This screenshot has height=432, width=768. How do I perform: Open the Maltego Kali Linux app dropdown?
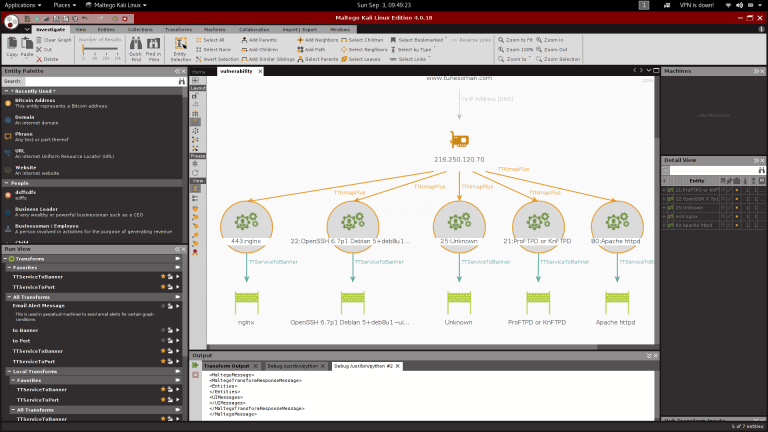pyautogui.click(x=116, y=5)
